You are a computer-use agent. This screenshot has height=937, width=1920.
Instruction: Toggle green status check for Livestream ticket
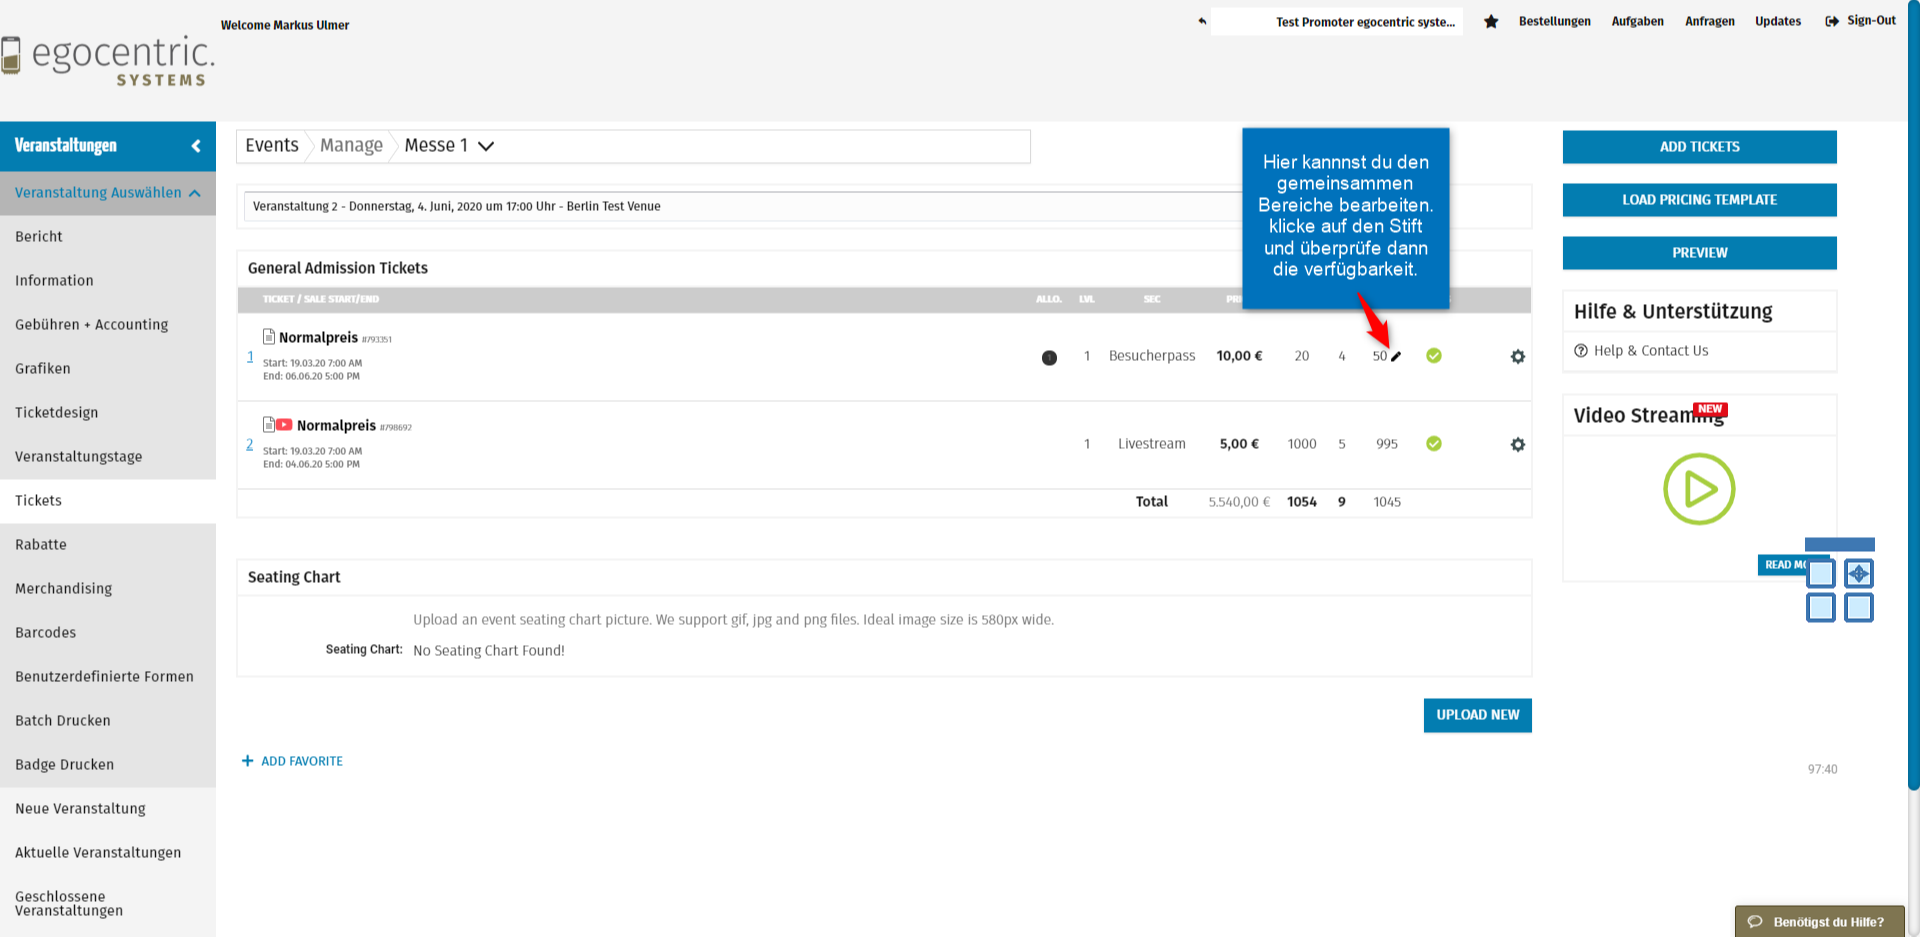click(x=1434, y=444)
